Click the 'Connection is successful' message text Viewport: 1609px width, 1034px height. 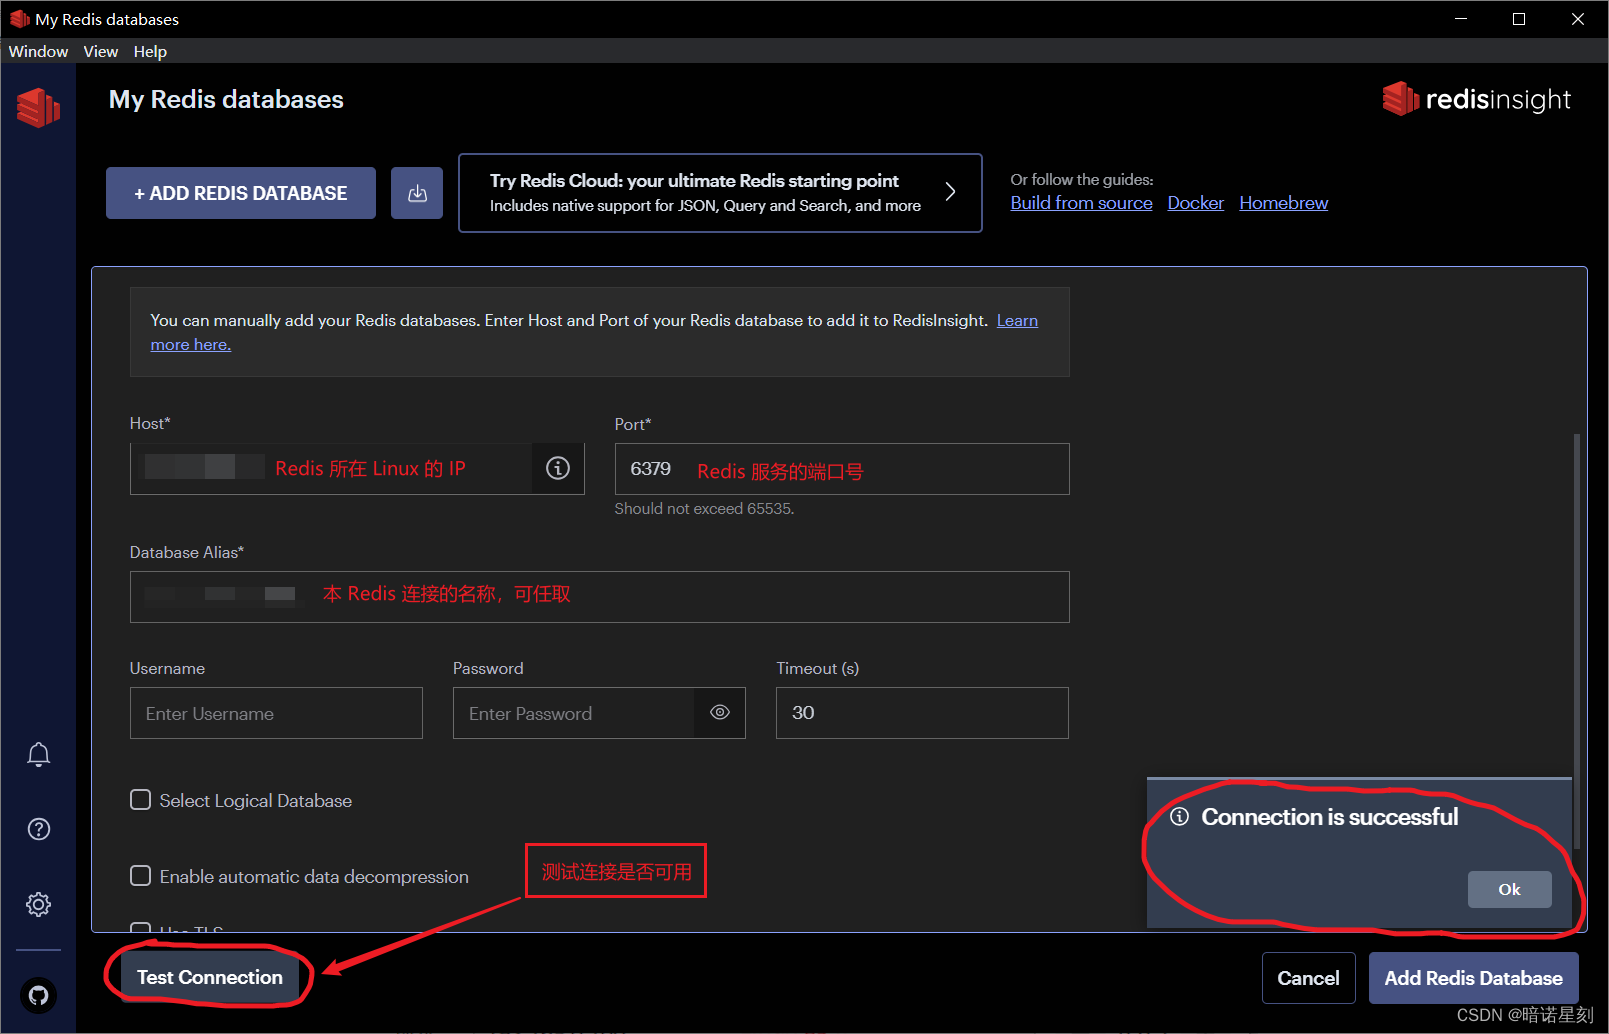click(x=1329, y=817)
